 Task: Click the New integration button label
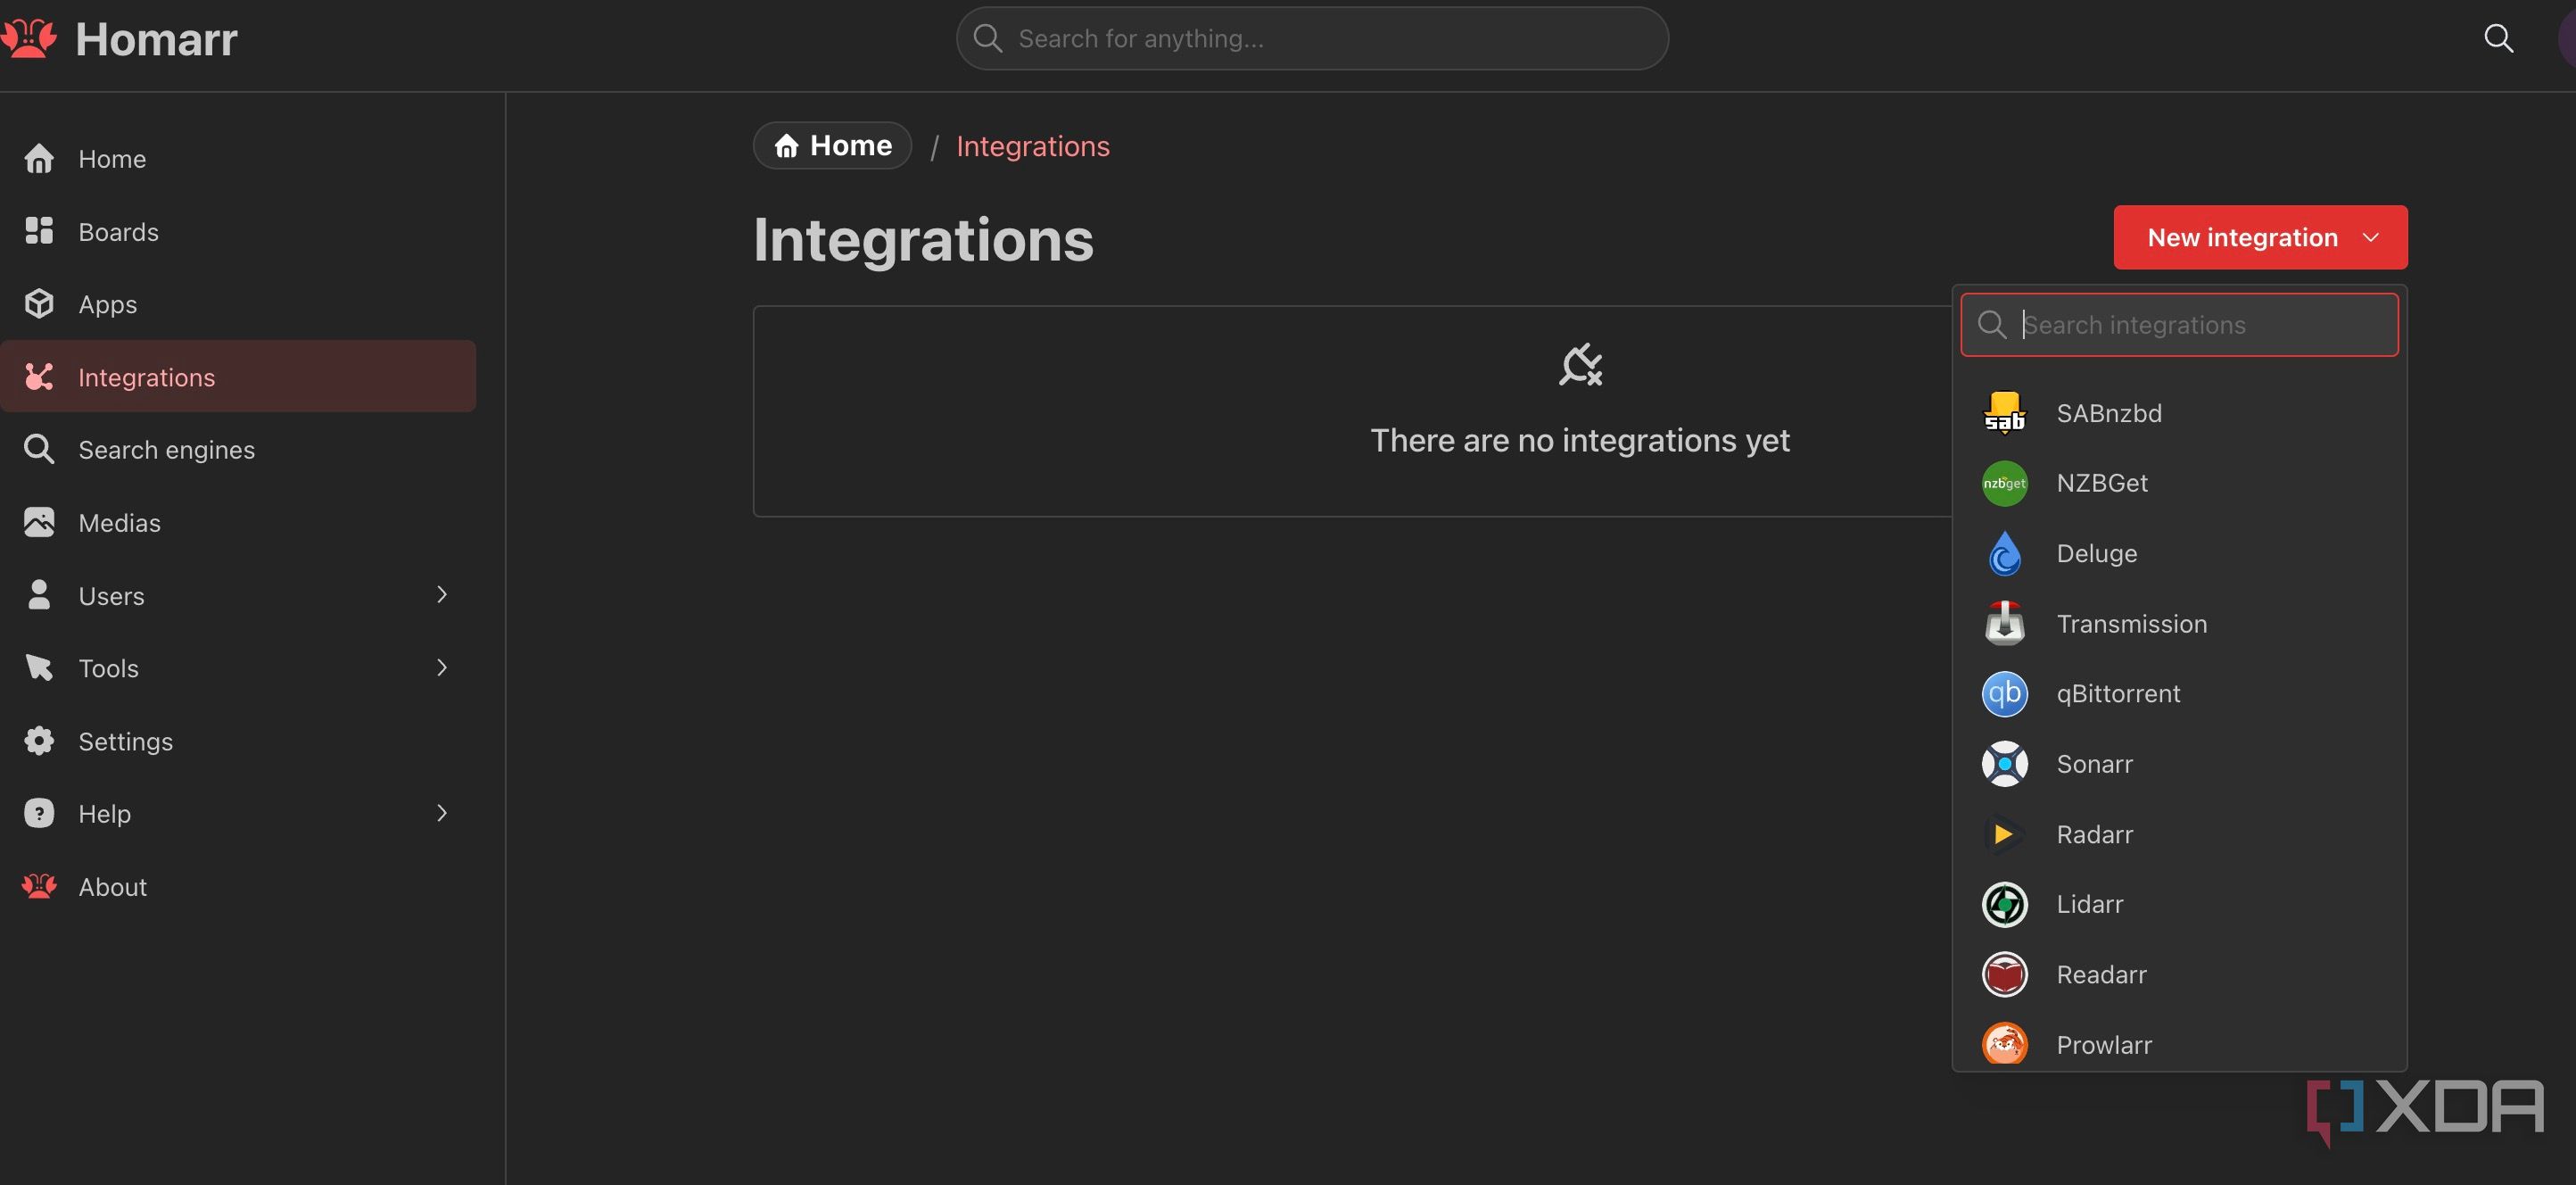pos(2242,237)
